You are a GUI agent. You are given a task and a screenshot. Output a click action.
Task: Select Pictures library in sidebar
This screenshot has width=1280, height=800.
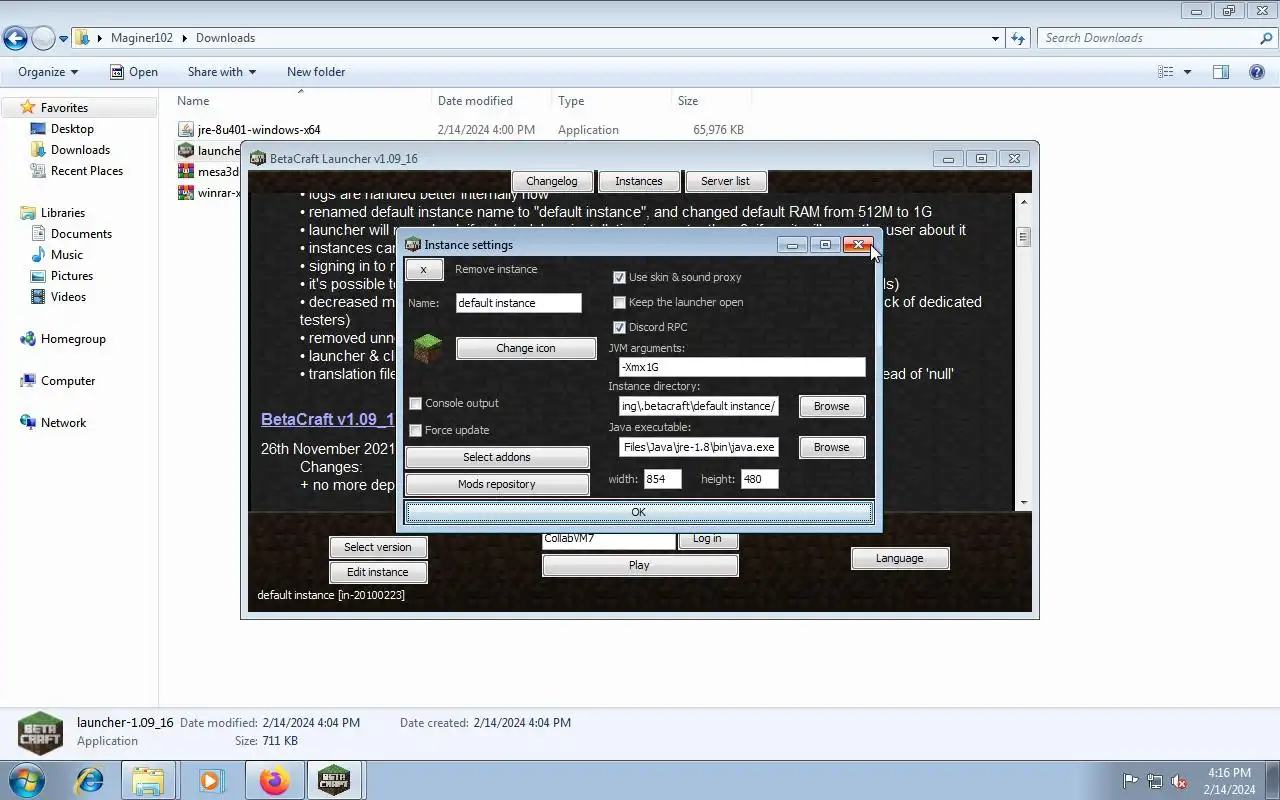tap(72, 275)
